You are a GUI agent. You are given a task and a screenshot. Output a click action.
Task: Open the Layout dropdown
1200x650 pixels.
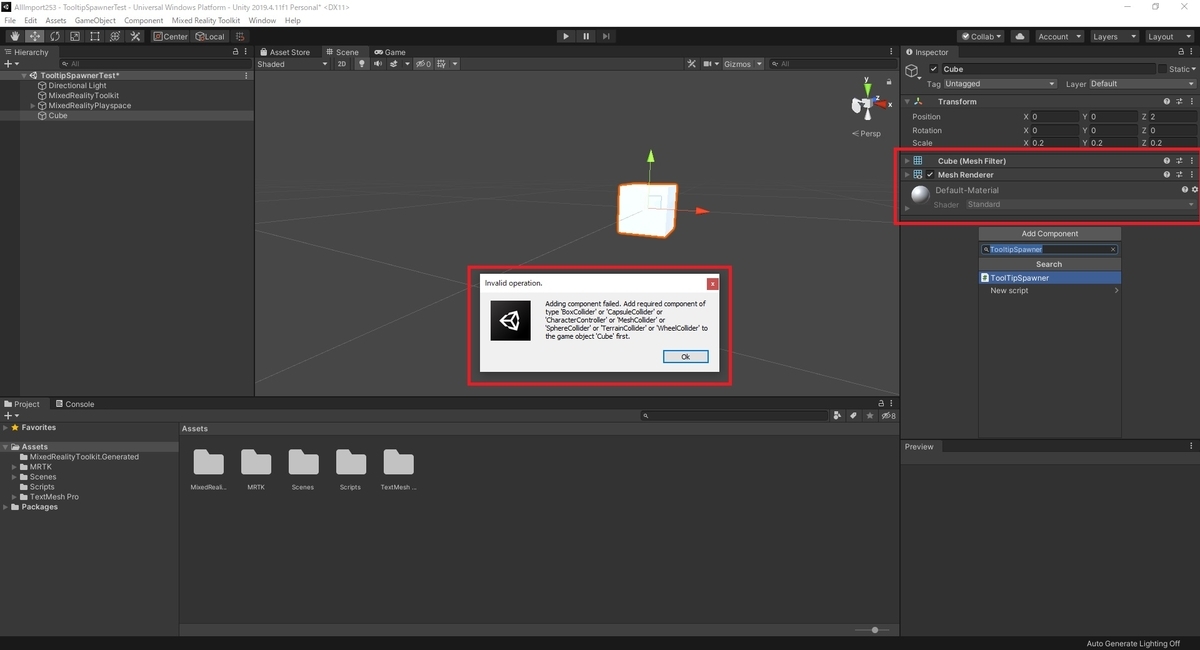1168,36
